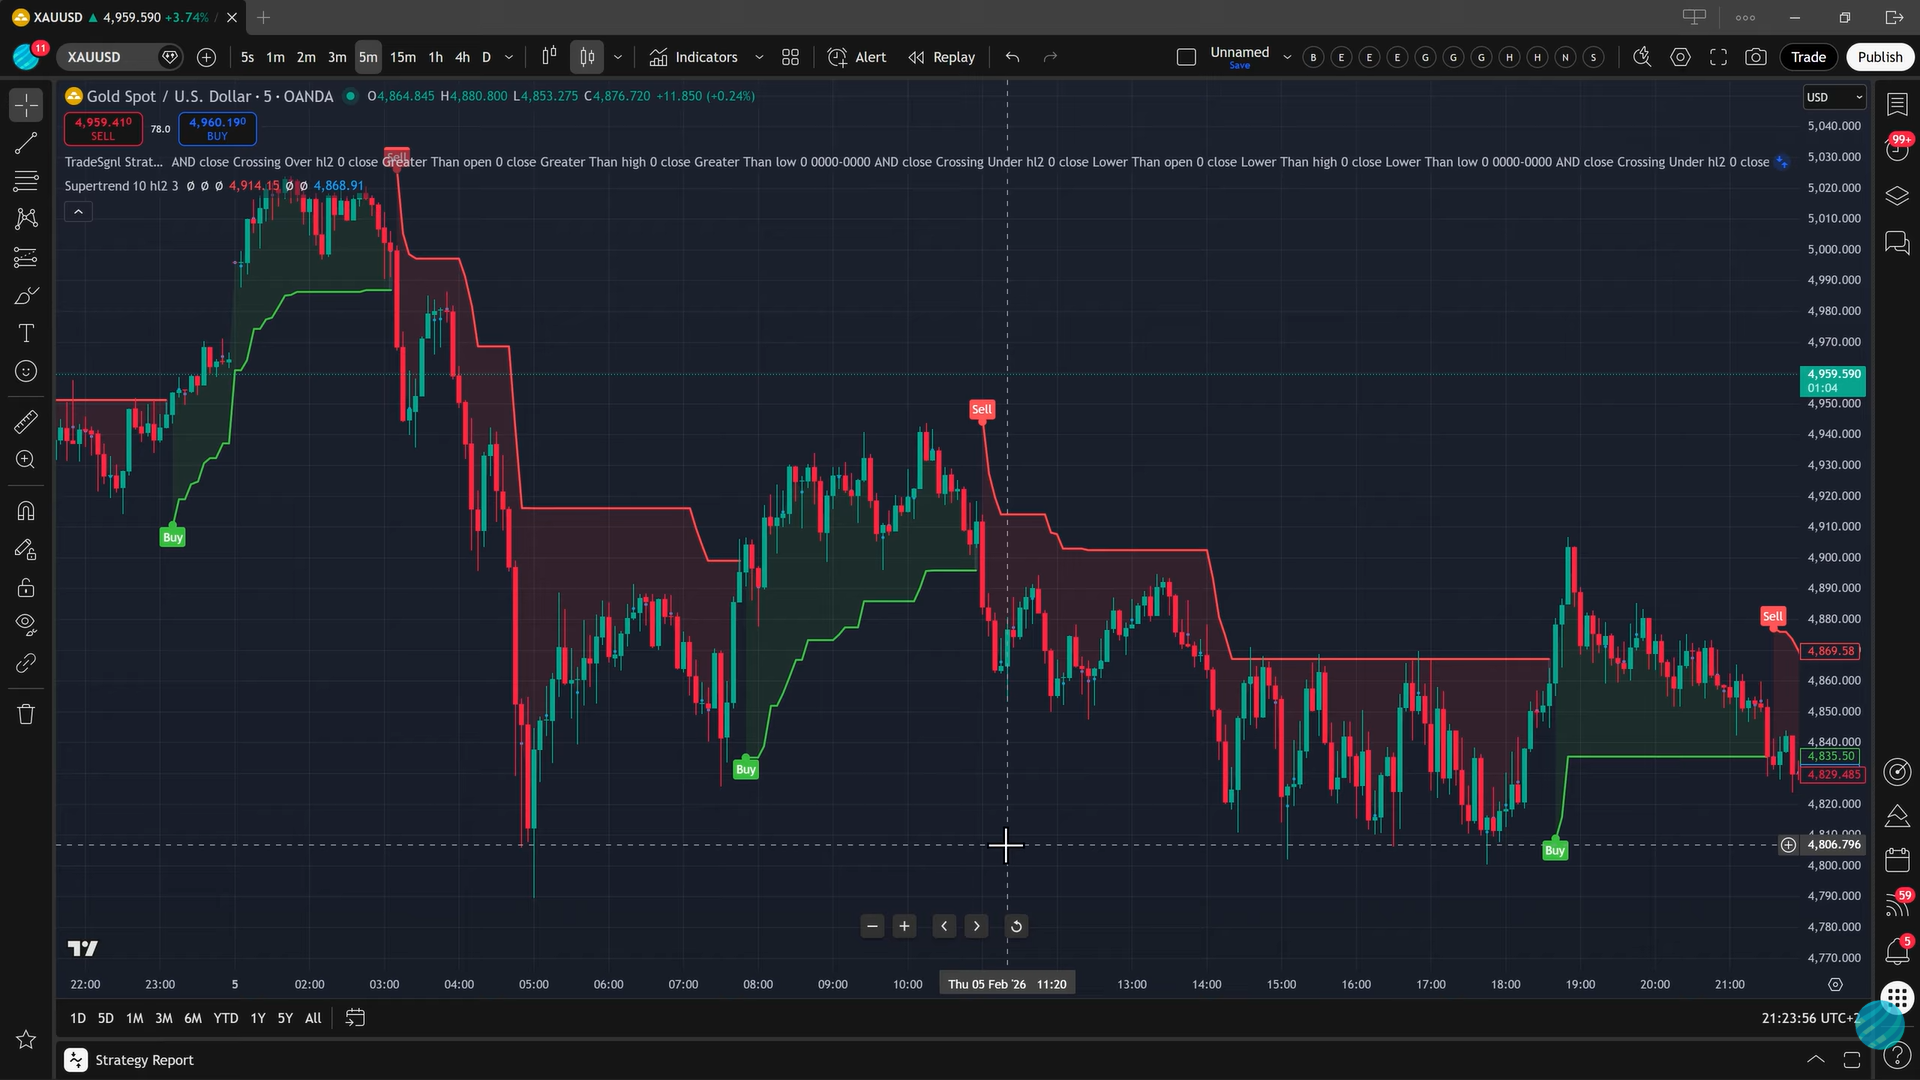Open the trash to remove drawings

(x=25, y=713)
